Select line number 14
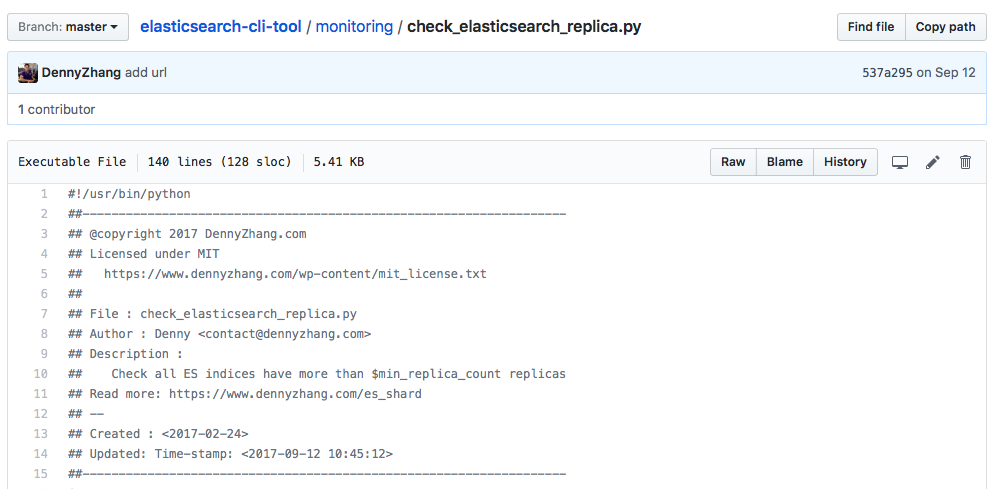This screenshot has width=988, height=489. (40, 454)
